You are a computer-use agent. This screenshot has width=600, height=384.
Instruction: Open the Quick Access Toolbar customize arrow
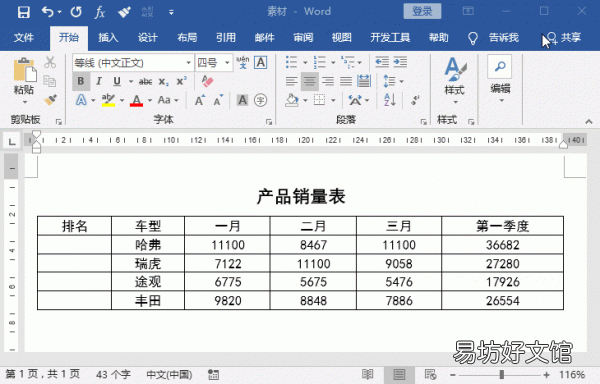(171, 12)
